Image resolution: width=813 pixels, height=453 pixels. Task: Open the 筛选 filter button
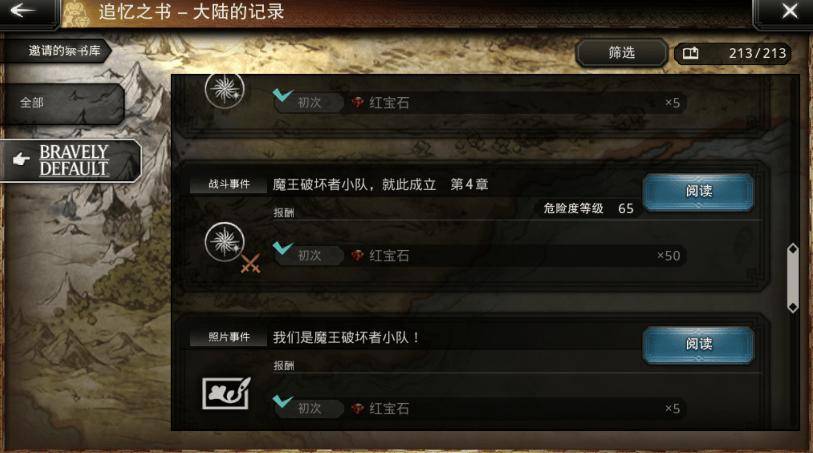622,52
